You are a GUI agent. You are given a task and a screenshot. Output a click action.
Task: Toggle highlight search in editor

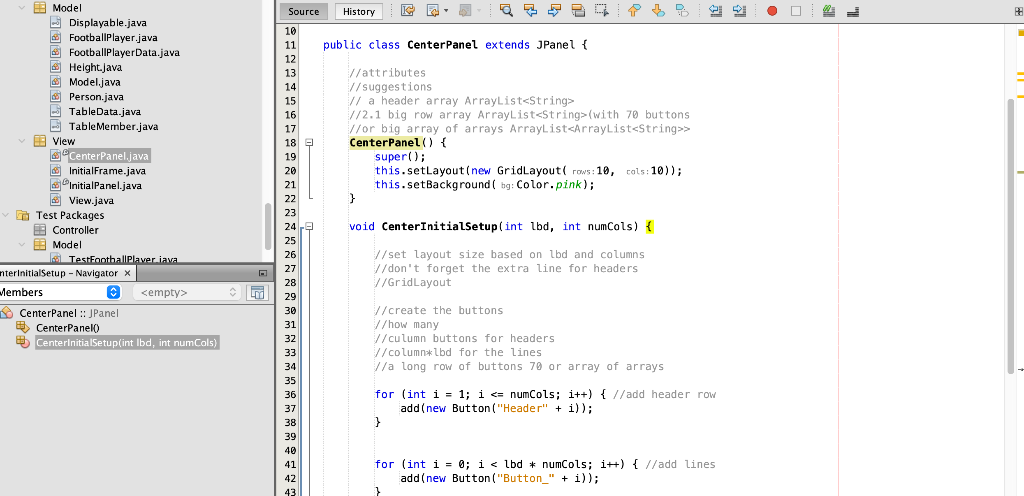[x=578, y=11]
